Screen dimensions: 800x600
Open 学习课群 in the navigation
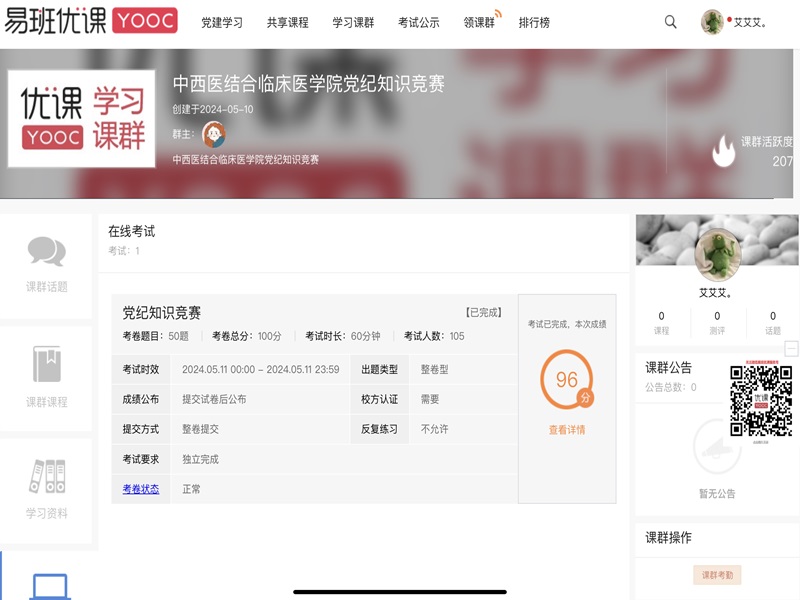(353, 22)
